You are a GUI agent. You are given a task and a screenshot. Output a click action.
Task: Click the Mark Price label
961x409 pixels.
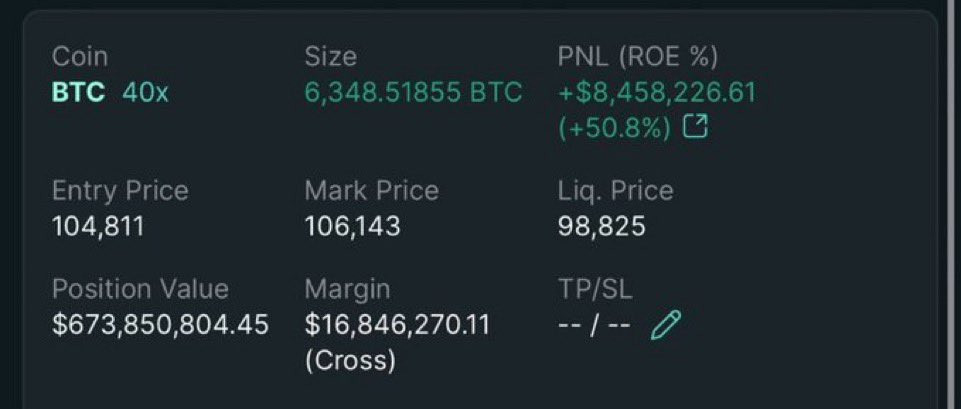(371, 191)
